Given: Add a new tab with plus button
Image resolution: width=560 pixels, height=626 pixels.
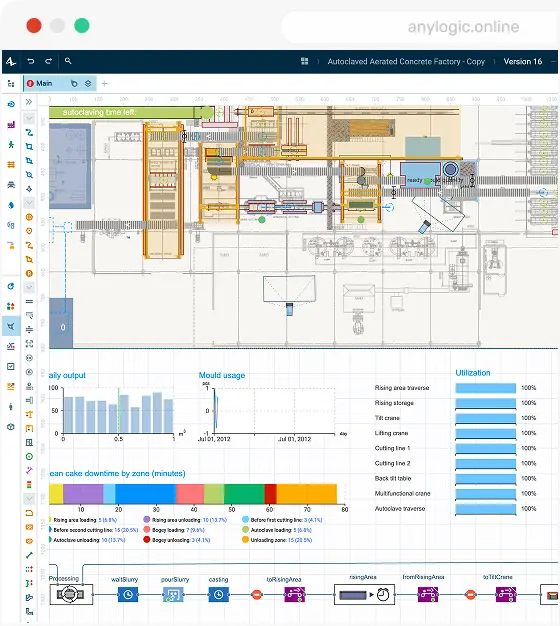Looking at the screenshot, I should pyautogui.click(x=105, y=83).
